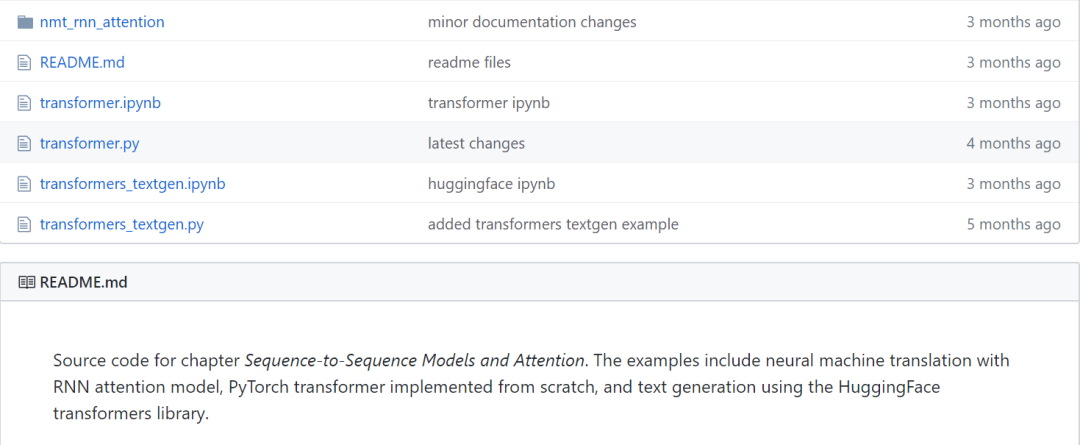This screenshot has width=1080, height=445.
Task: Open transformers_textgen.py file
Action: tap(121, 224)
